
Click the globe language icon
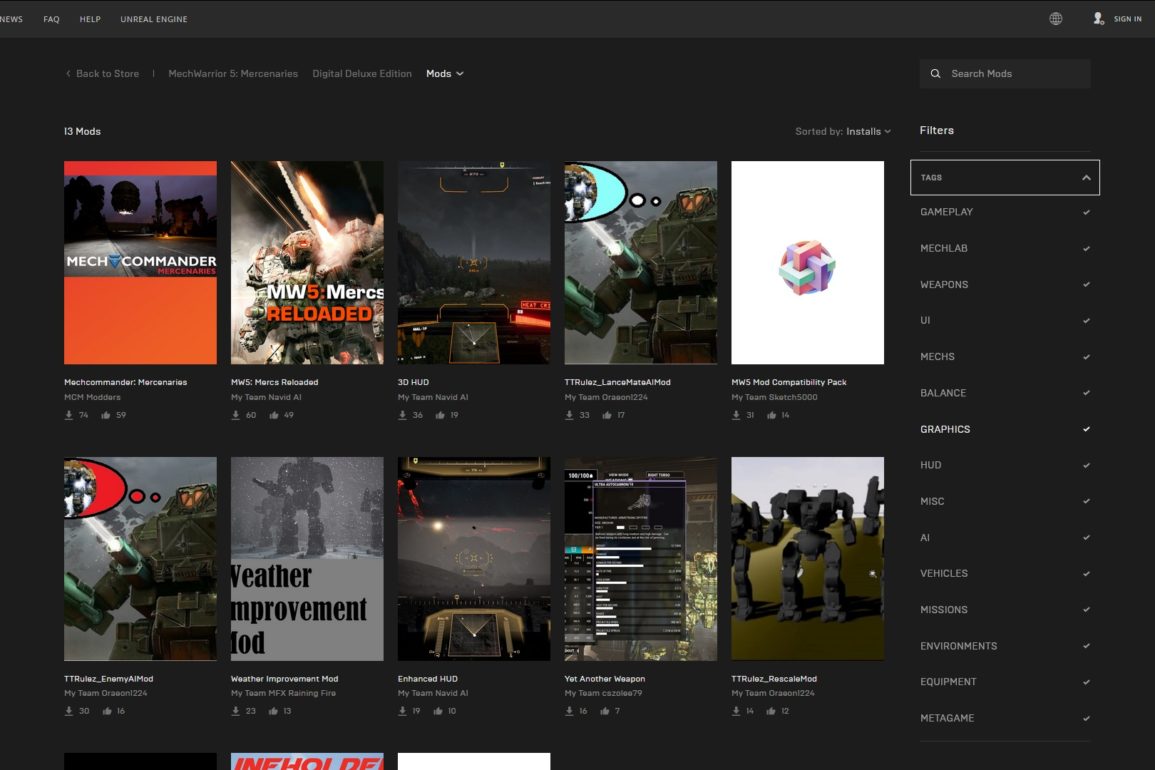pyautogui.click(x=1056, y=19)
